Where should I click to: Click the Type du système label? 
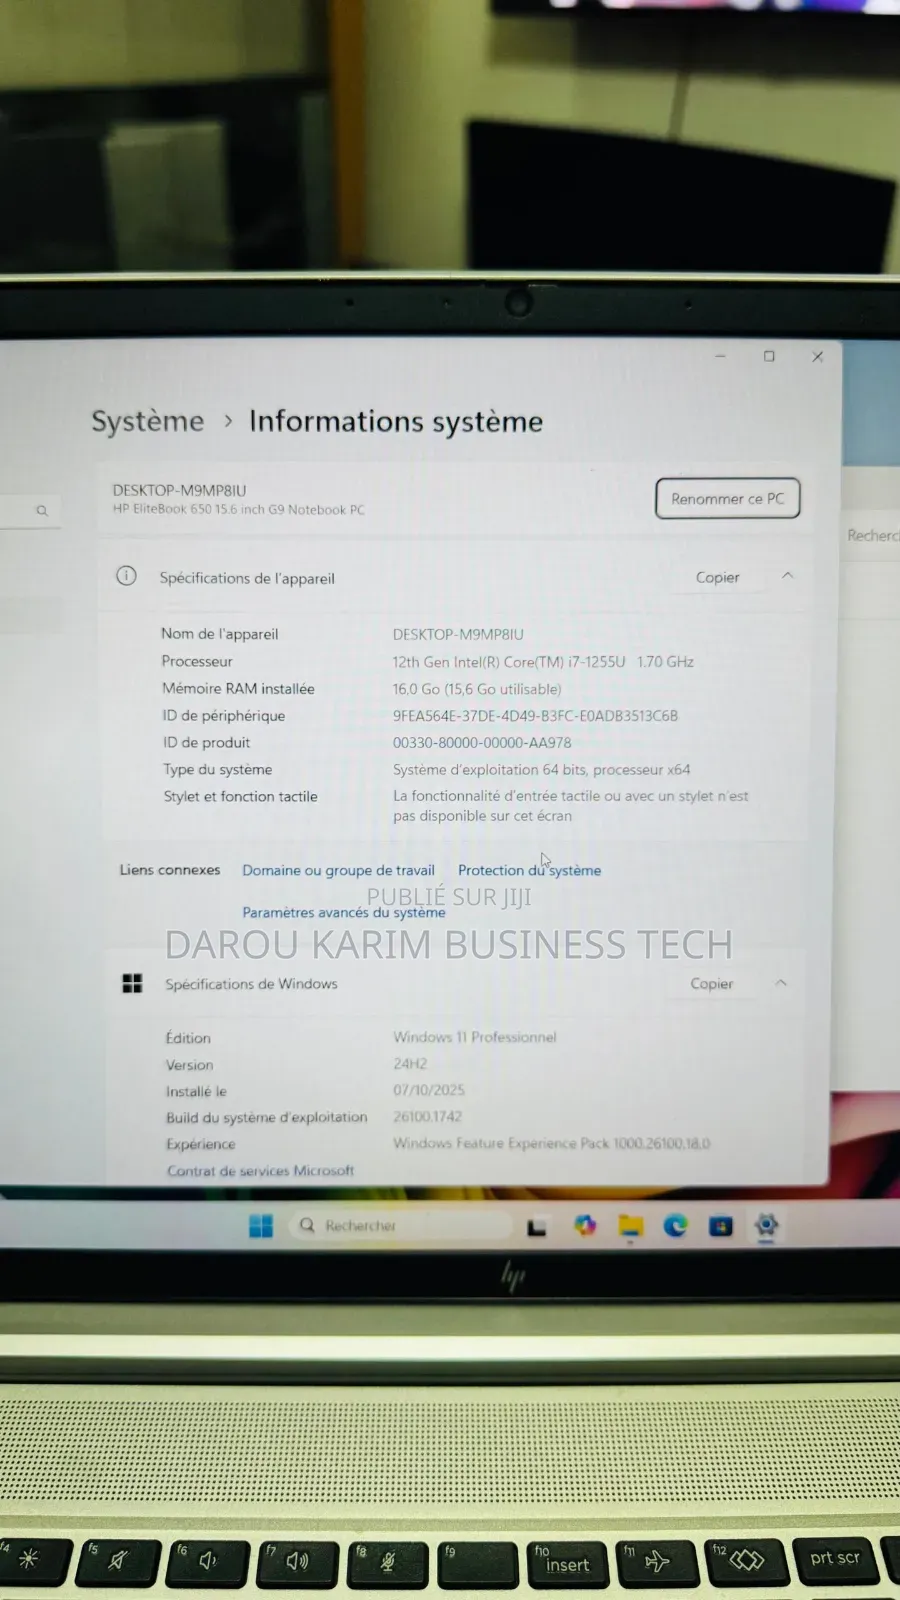(218, 769)
